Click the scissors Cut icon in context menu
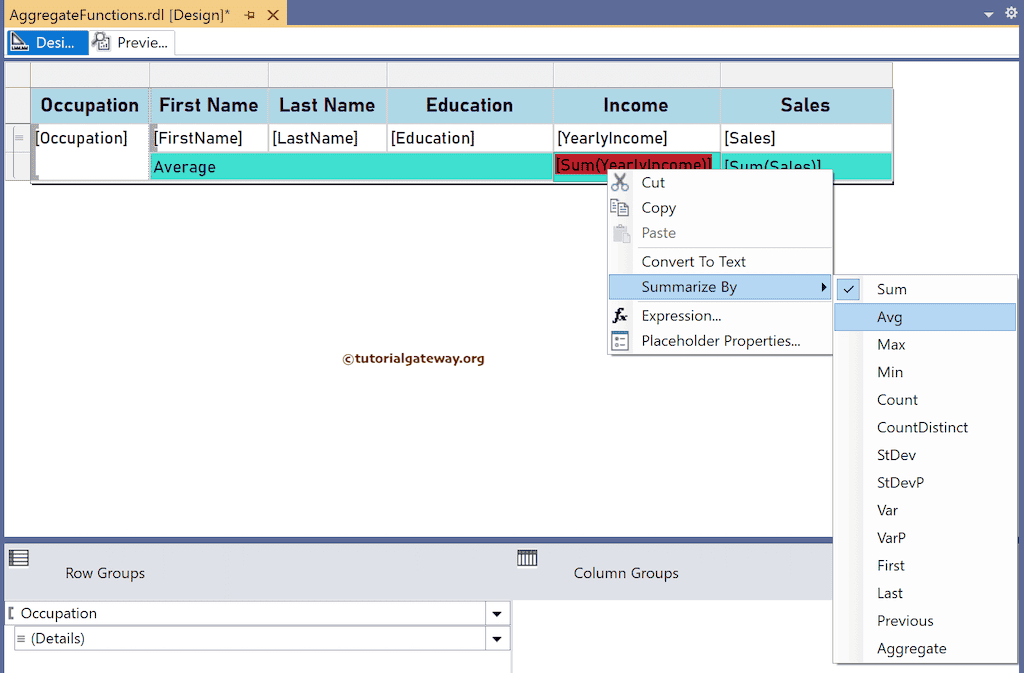 (x=621, y=183)
